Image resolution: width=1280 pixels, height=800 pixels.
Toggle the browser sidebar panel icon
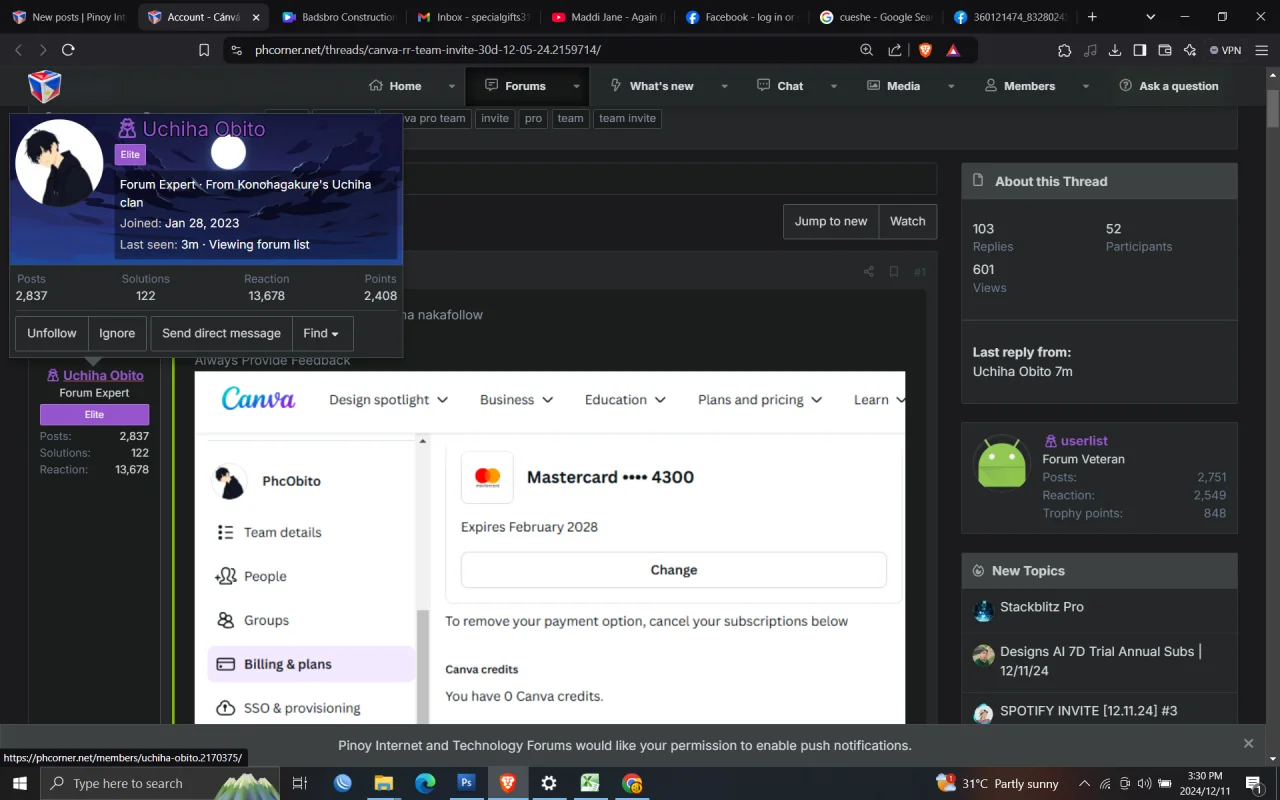click(x=1139, y=50)
